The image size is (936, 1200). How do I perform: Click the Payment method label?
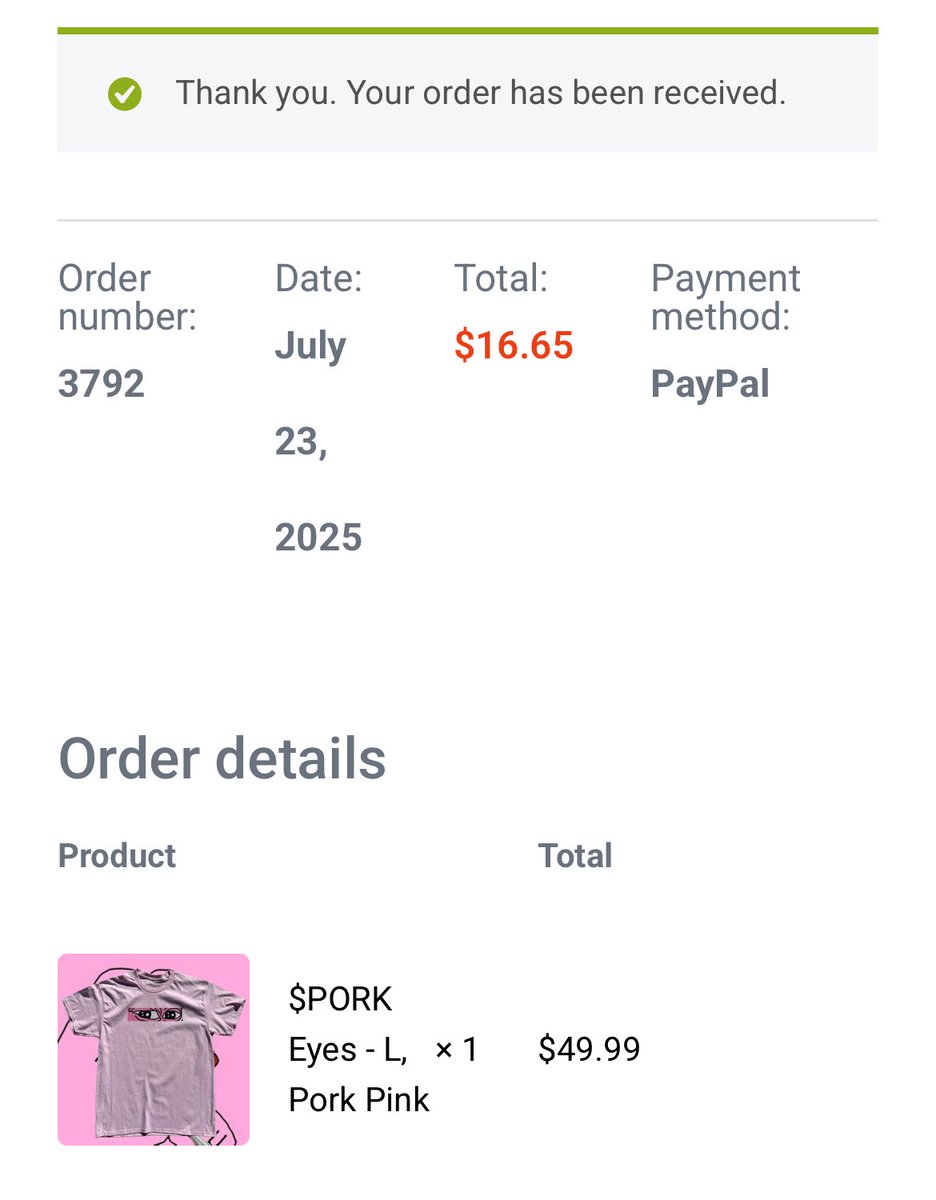(726, 298)
